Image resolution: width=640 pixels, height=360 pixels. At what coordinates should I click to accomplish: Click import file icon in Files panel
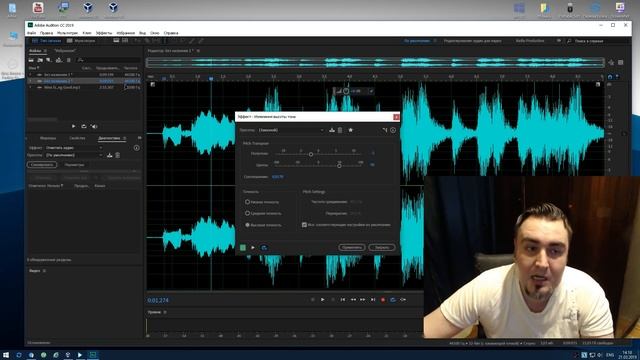tap(40, 60)
